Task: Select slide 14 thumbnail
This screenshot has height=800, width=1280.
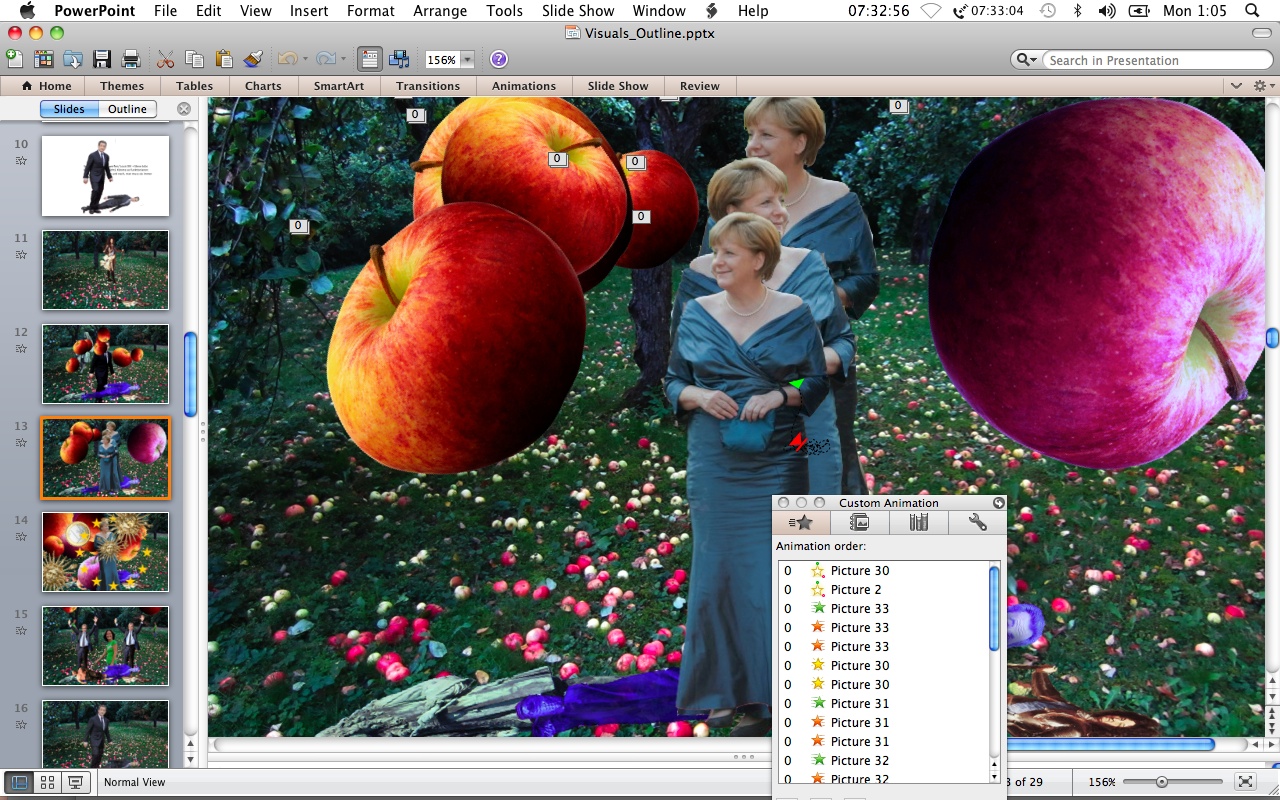Action: pos(105,551)
